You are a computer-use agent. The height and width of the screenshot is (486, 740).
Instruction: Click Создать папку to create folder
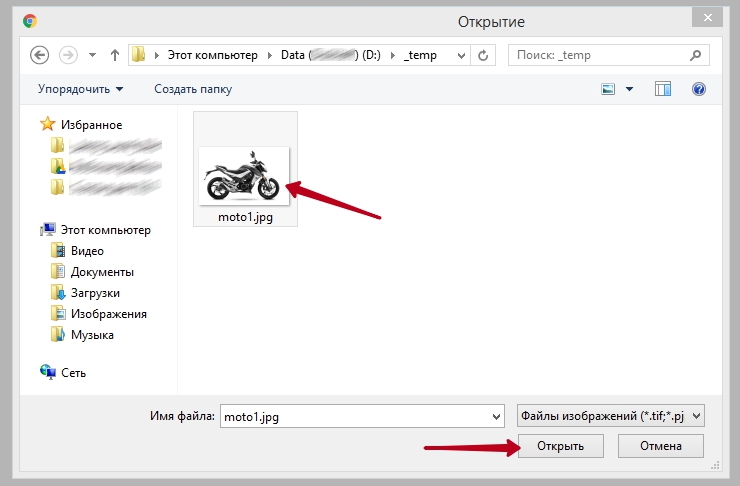[x=193, y=89]
